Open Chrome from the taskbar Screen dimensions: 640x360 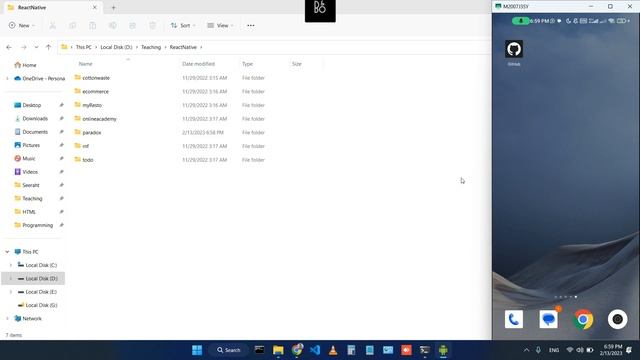[x=297, y=350]
